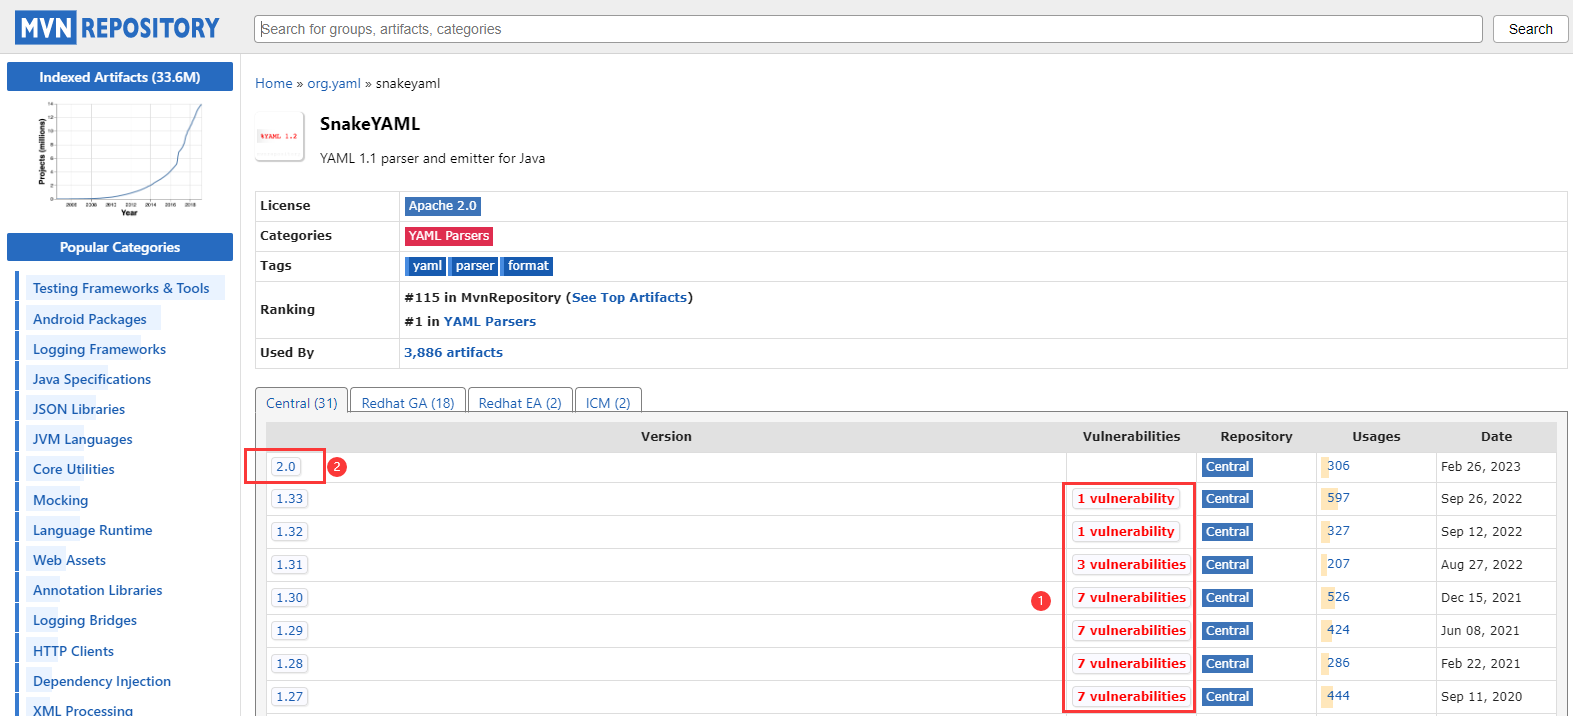The width and height of the screenshot is (1573, 716).
Task: Open version 1.29
Action: (290, 631)
